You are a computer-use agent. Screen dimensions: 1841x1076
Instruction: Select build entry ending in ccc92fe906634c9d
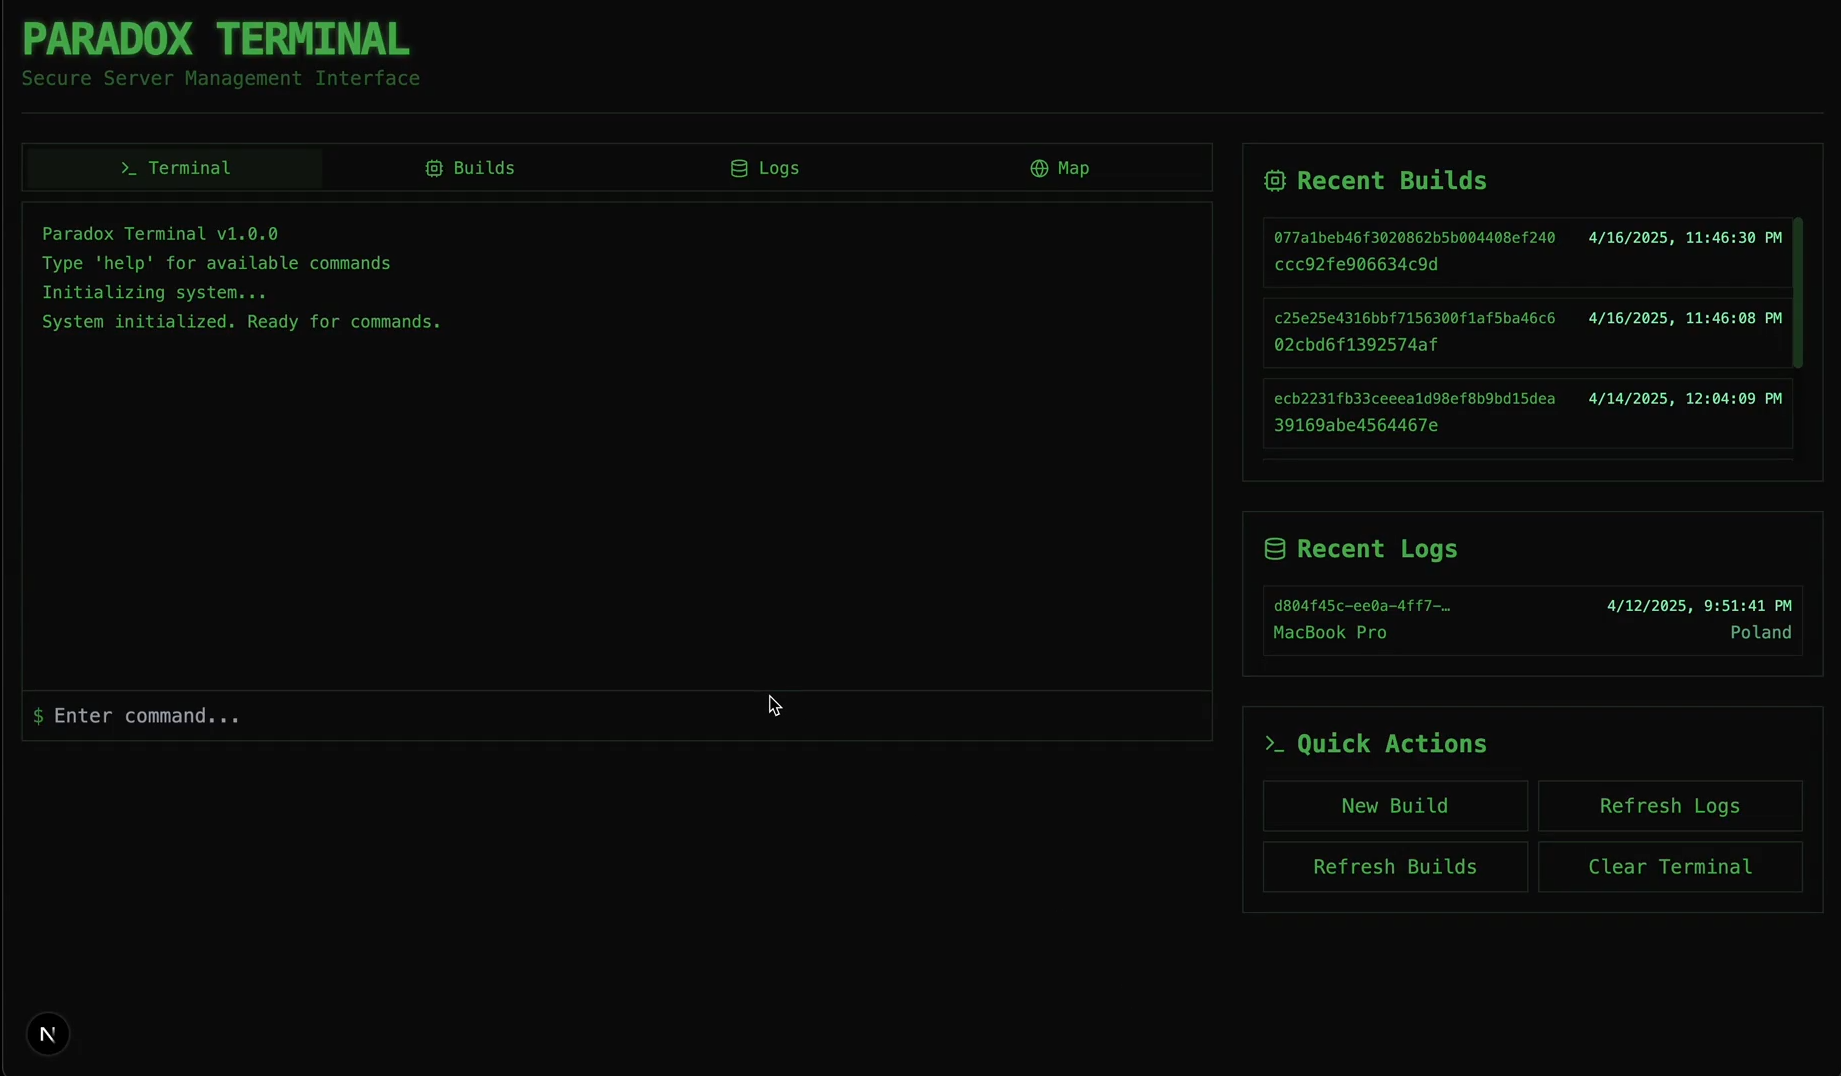click(x=1526, y=252)
